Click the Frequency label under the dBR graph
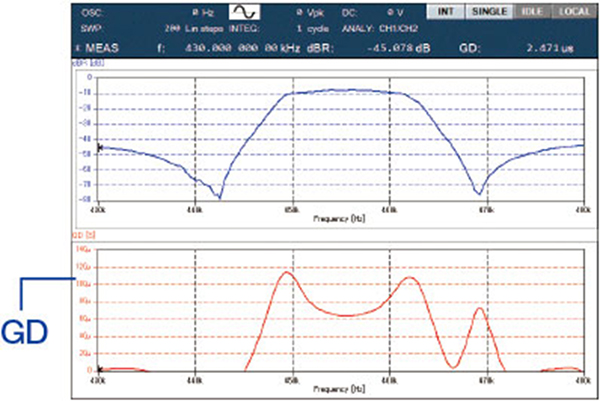 pos(339,218)
